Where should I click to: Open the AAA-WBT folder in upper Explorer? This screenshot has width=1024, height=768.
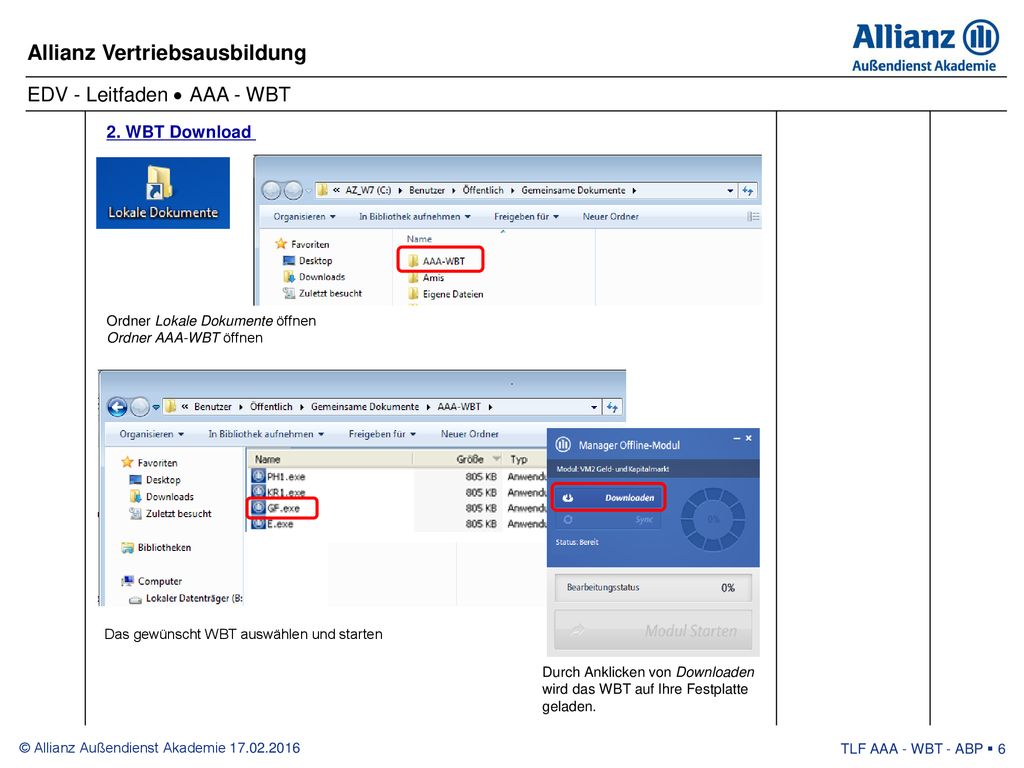point(438,261)
